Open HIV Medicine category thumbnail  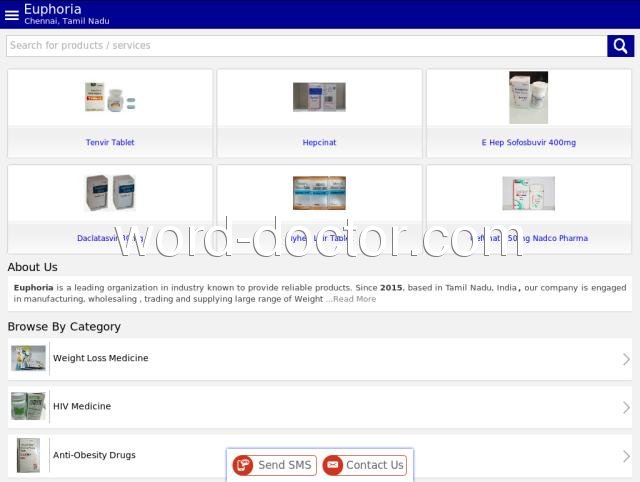(x=28, y=406)
